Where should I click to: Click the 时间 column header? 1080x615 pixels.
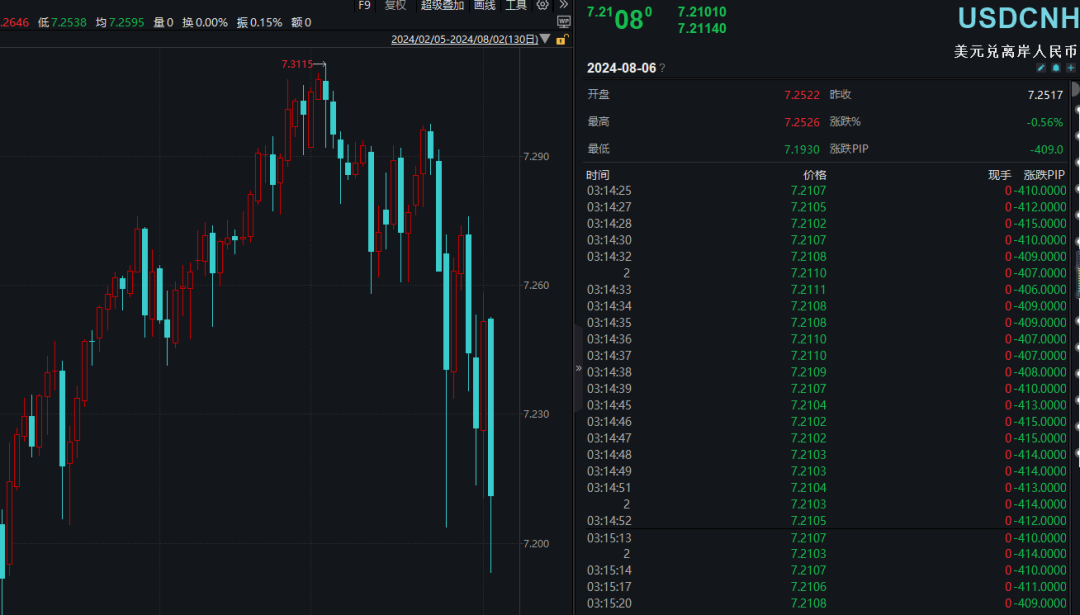tap(598, 175)
